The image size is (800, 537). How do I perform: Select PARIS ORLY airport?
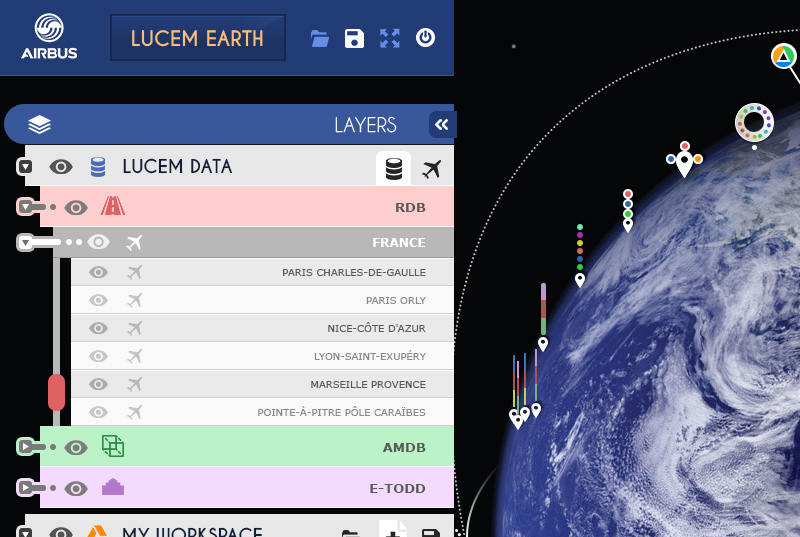[396, 300]
